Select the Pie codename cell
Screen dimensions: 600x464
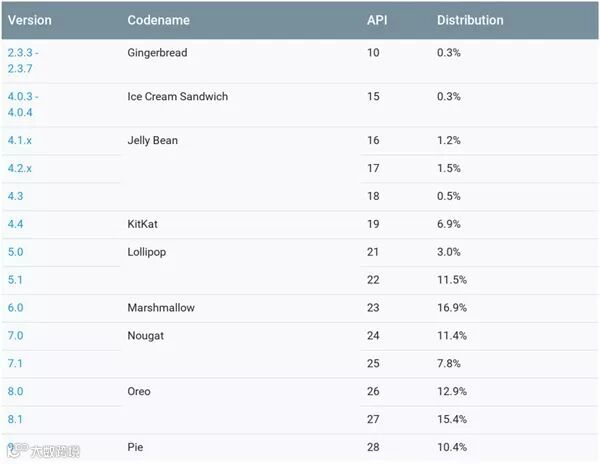(137, 447)
